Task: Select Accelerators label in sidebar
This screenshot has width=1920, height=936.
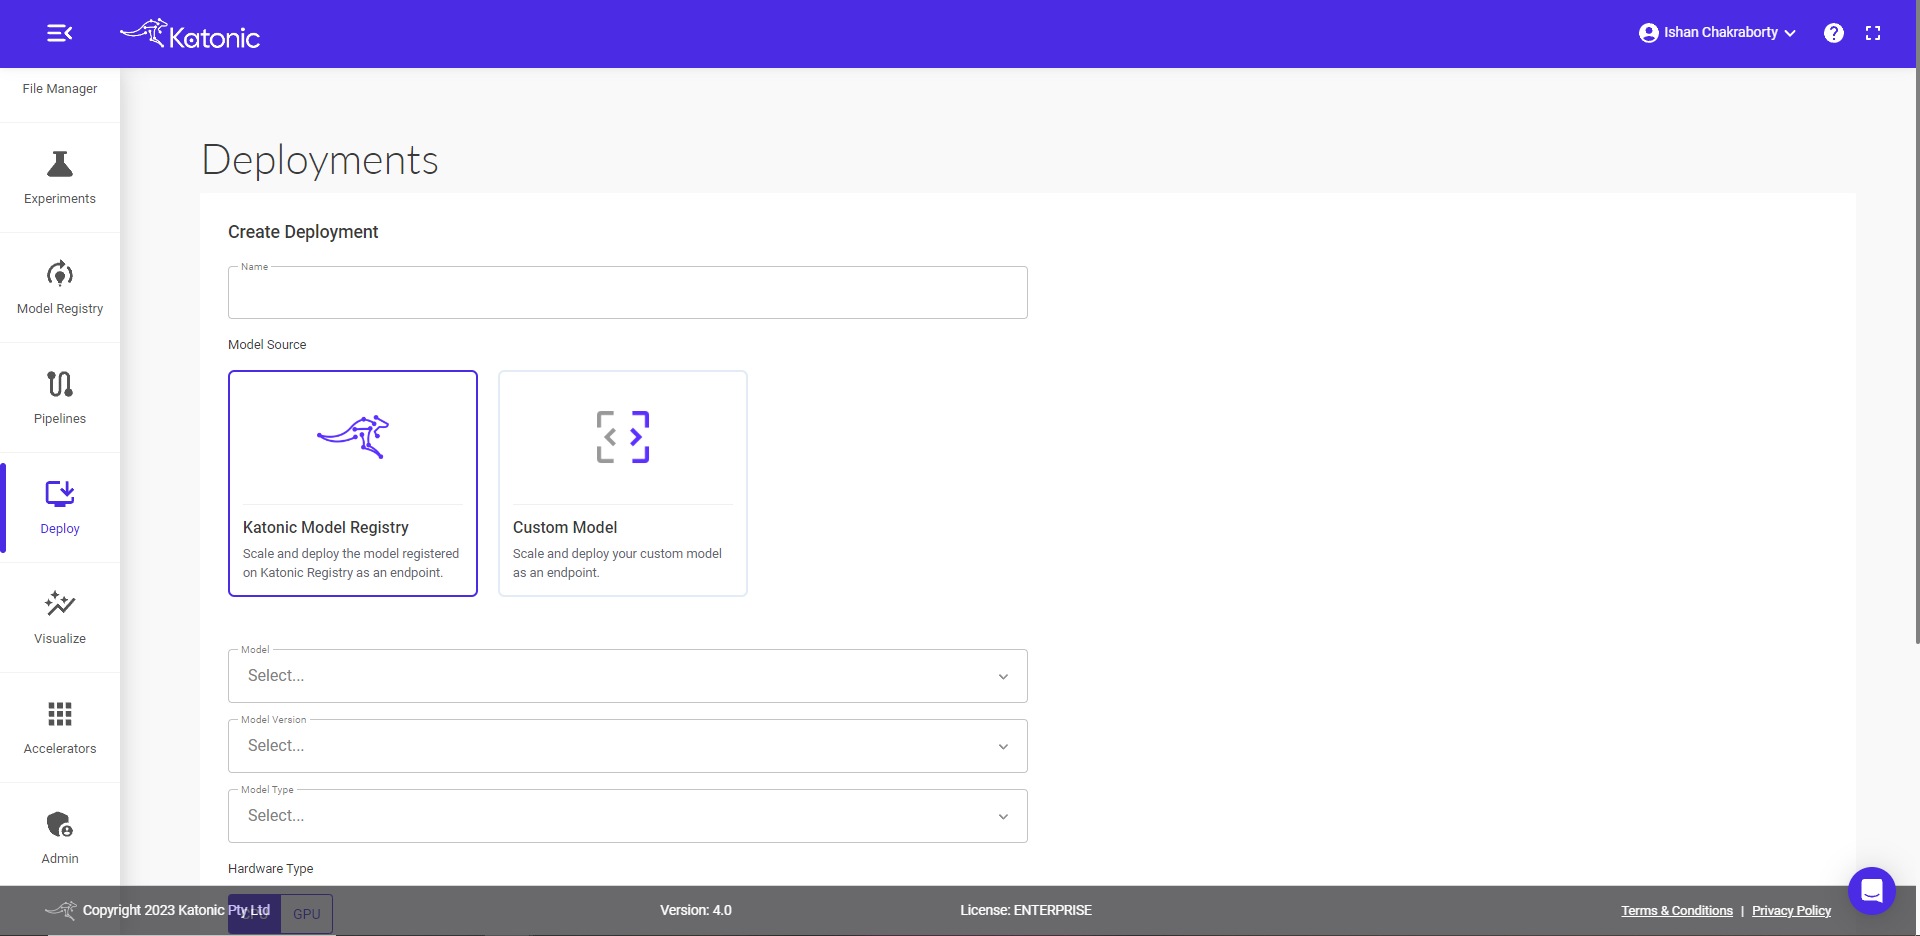Action: [60, 749]
